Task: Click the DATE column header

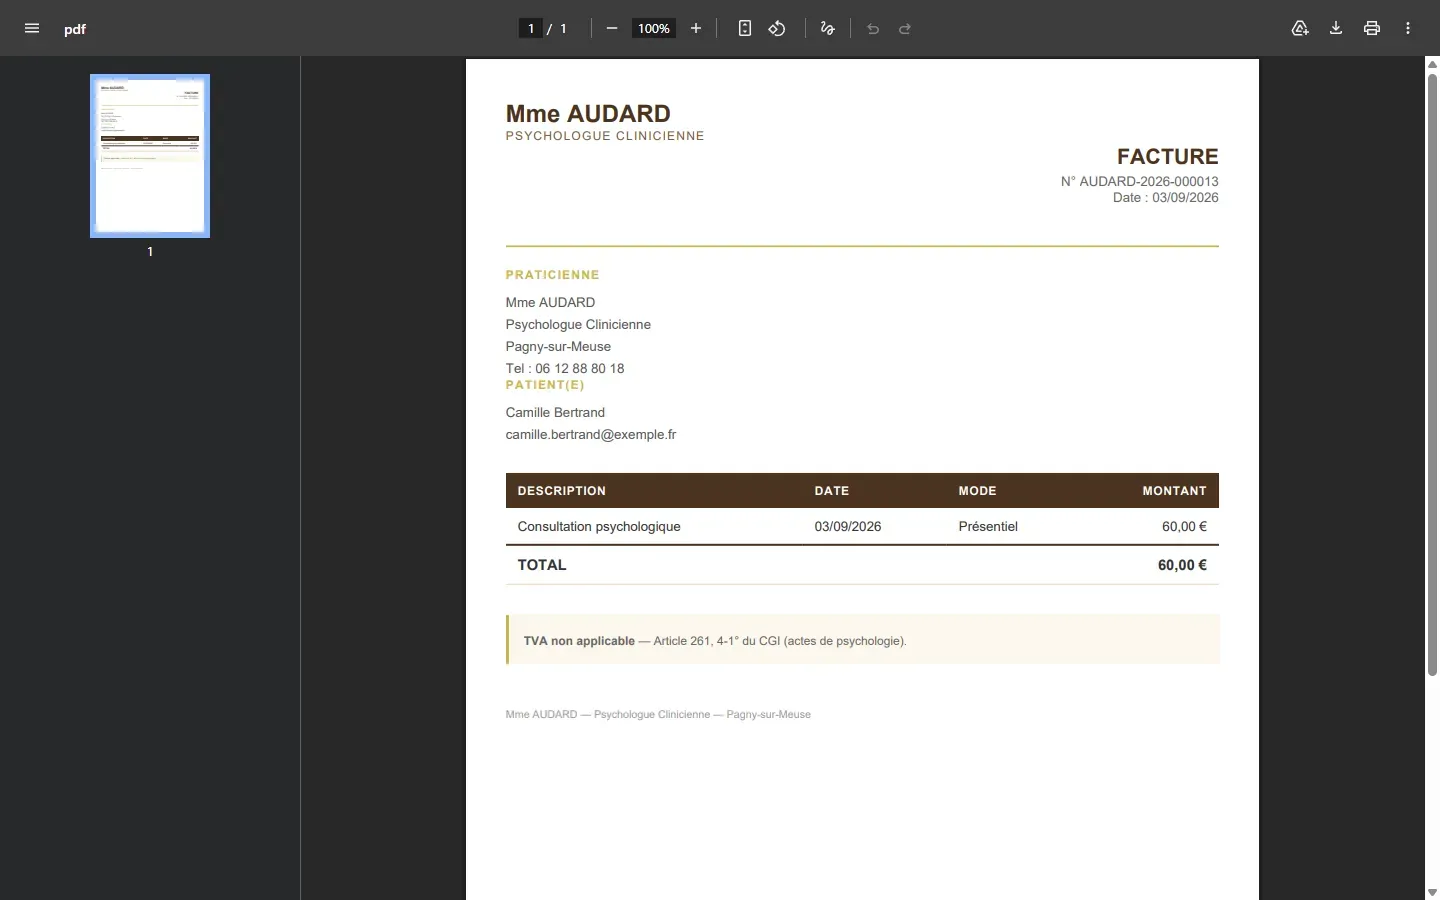Action: 832,491
